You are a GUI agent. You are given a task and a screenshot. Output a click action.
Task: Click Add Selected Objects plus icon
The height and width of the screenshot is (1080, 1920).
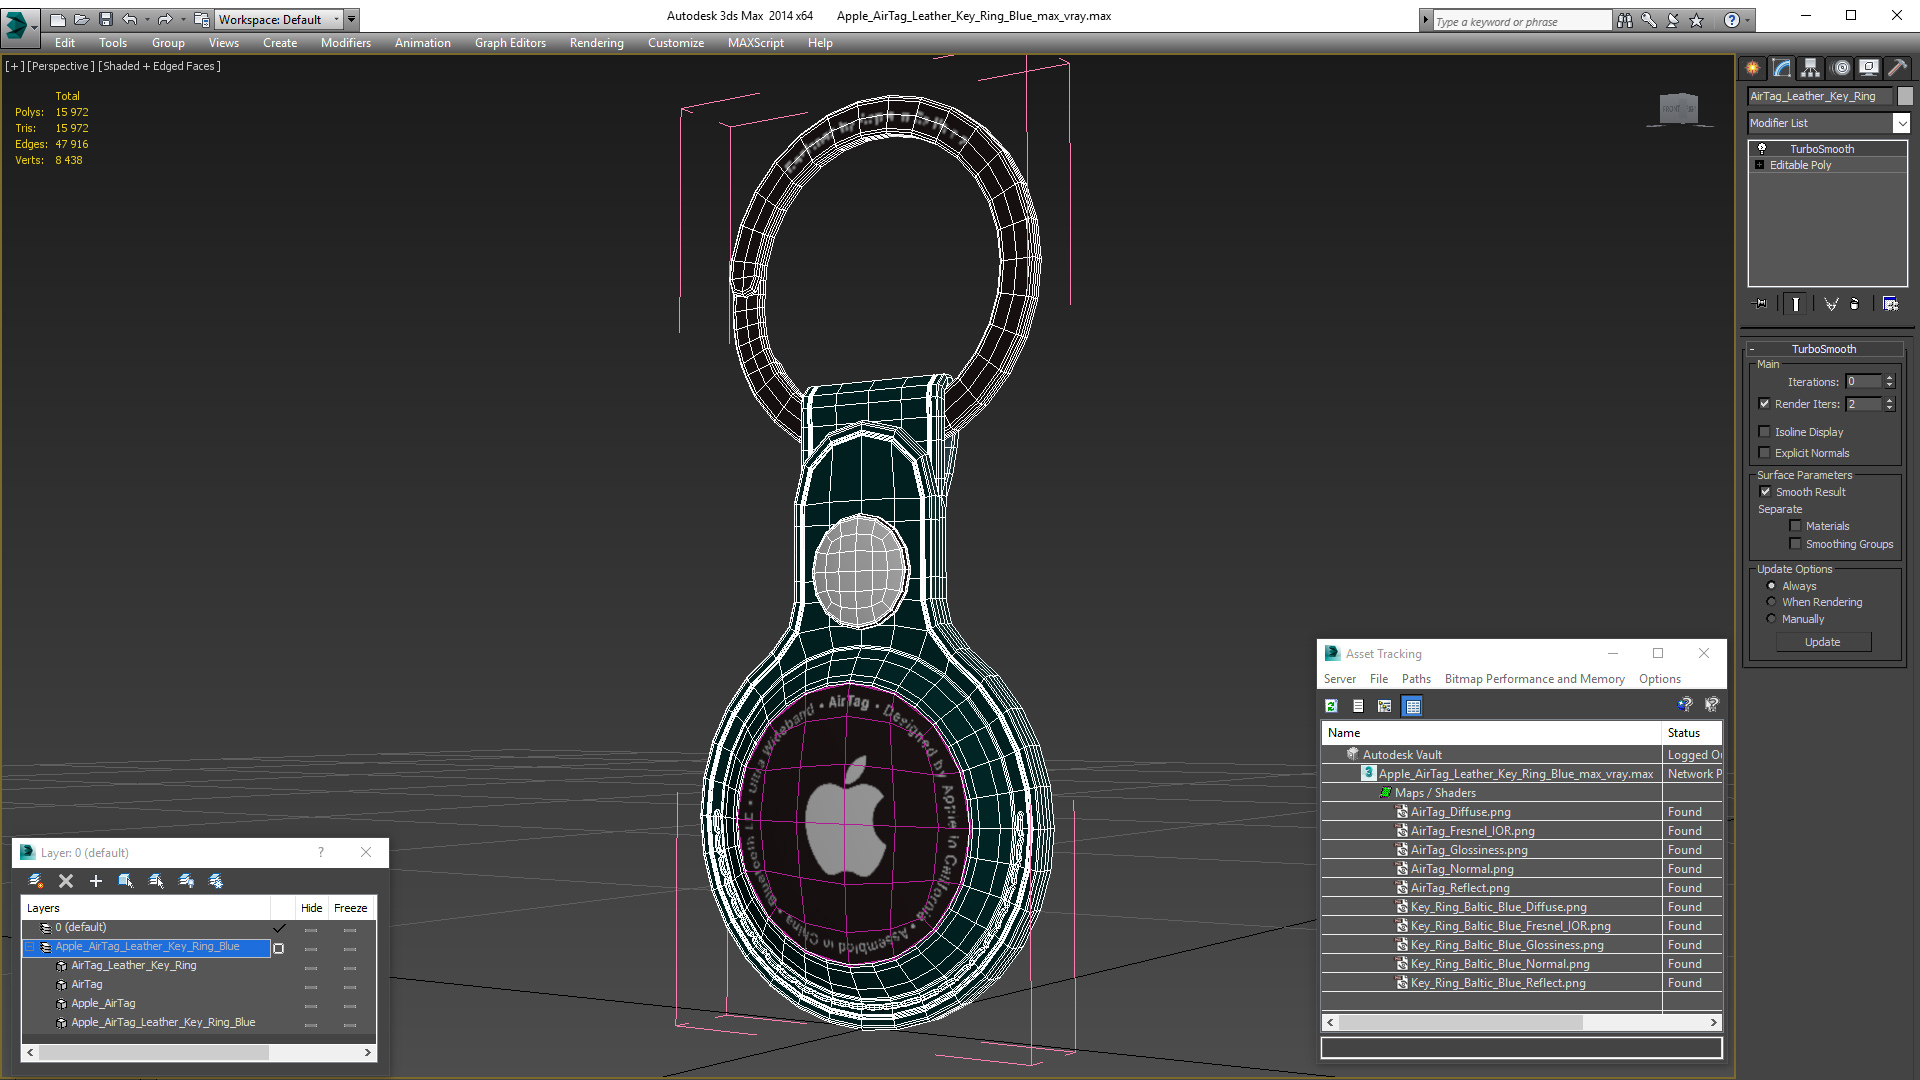pos(96,881)
